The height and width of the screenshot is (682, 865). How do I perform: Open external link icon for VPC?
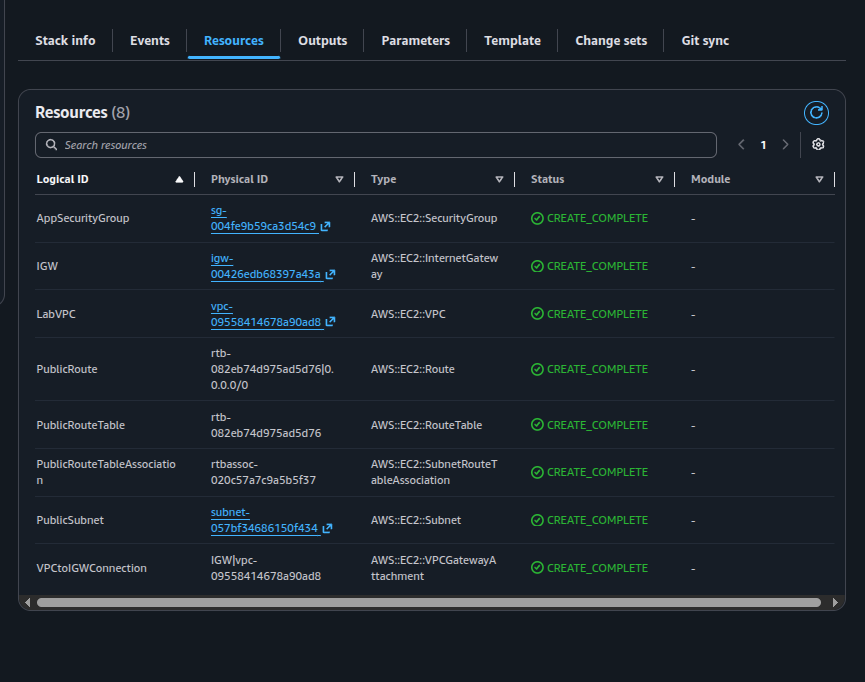pyautogui.click(x=330, y=322)
